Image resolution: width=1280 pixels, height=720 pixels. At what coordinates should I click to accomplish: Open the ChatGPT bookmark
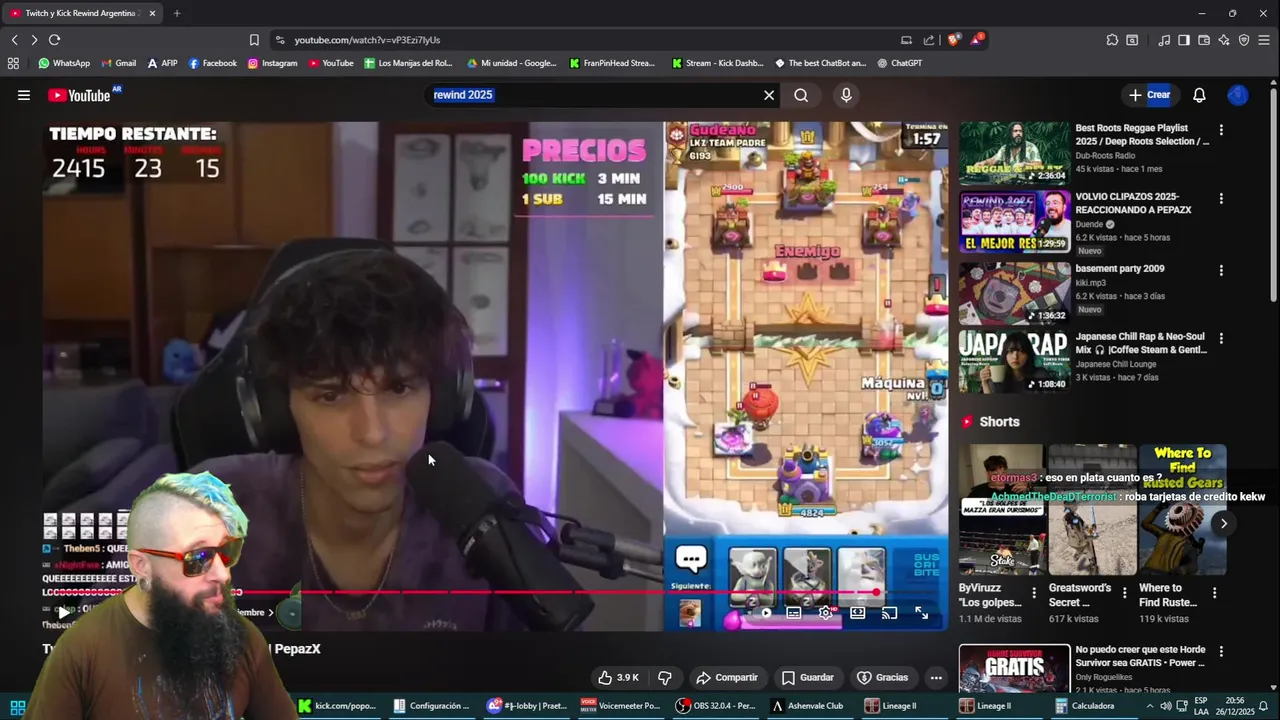pyautogui.click(x=899, y=63)
